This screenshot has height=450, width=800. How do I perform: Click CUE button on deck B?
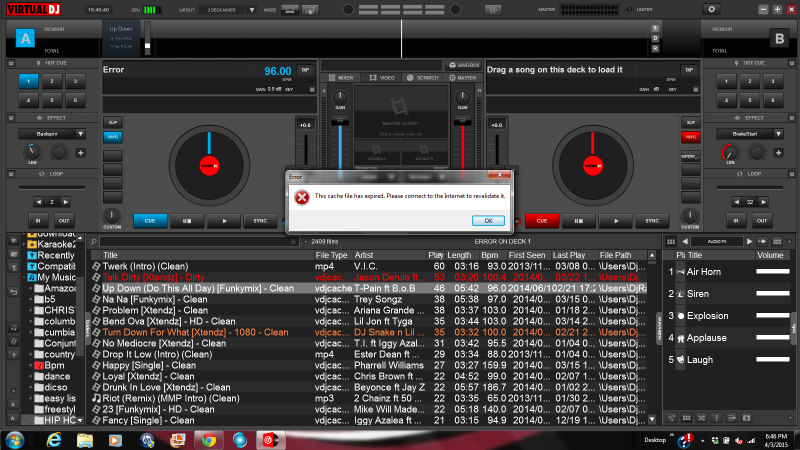click(x=542, y=221)
